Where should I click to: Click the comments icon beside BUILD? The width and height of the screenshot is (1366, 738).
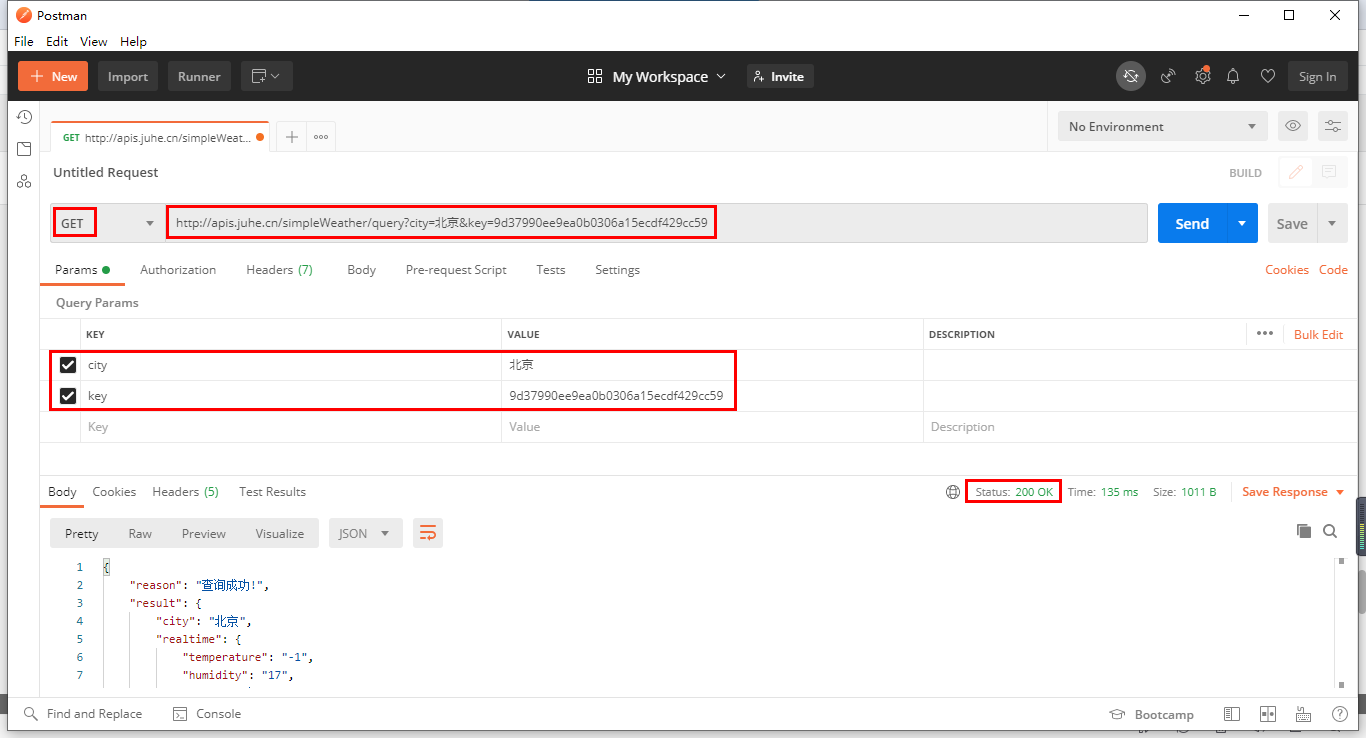(1329, 172)
